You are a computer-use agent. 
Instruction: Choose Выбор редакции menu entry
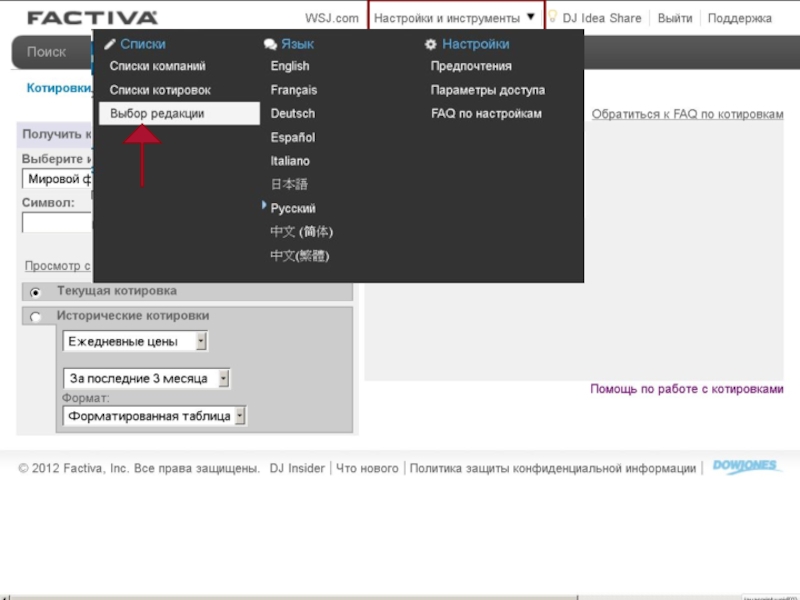[x=179, y=113]
